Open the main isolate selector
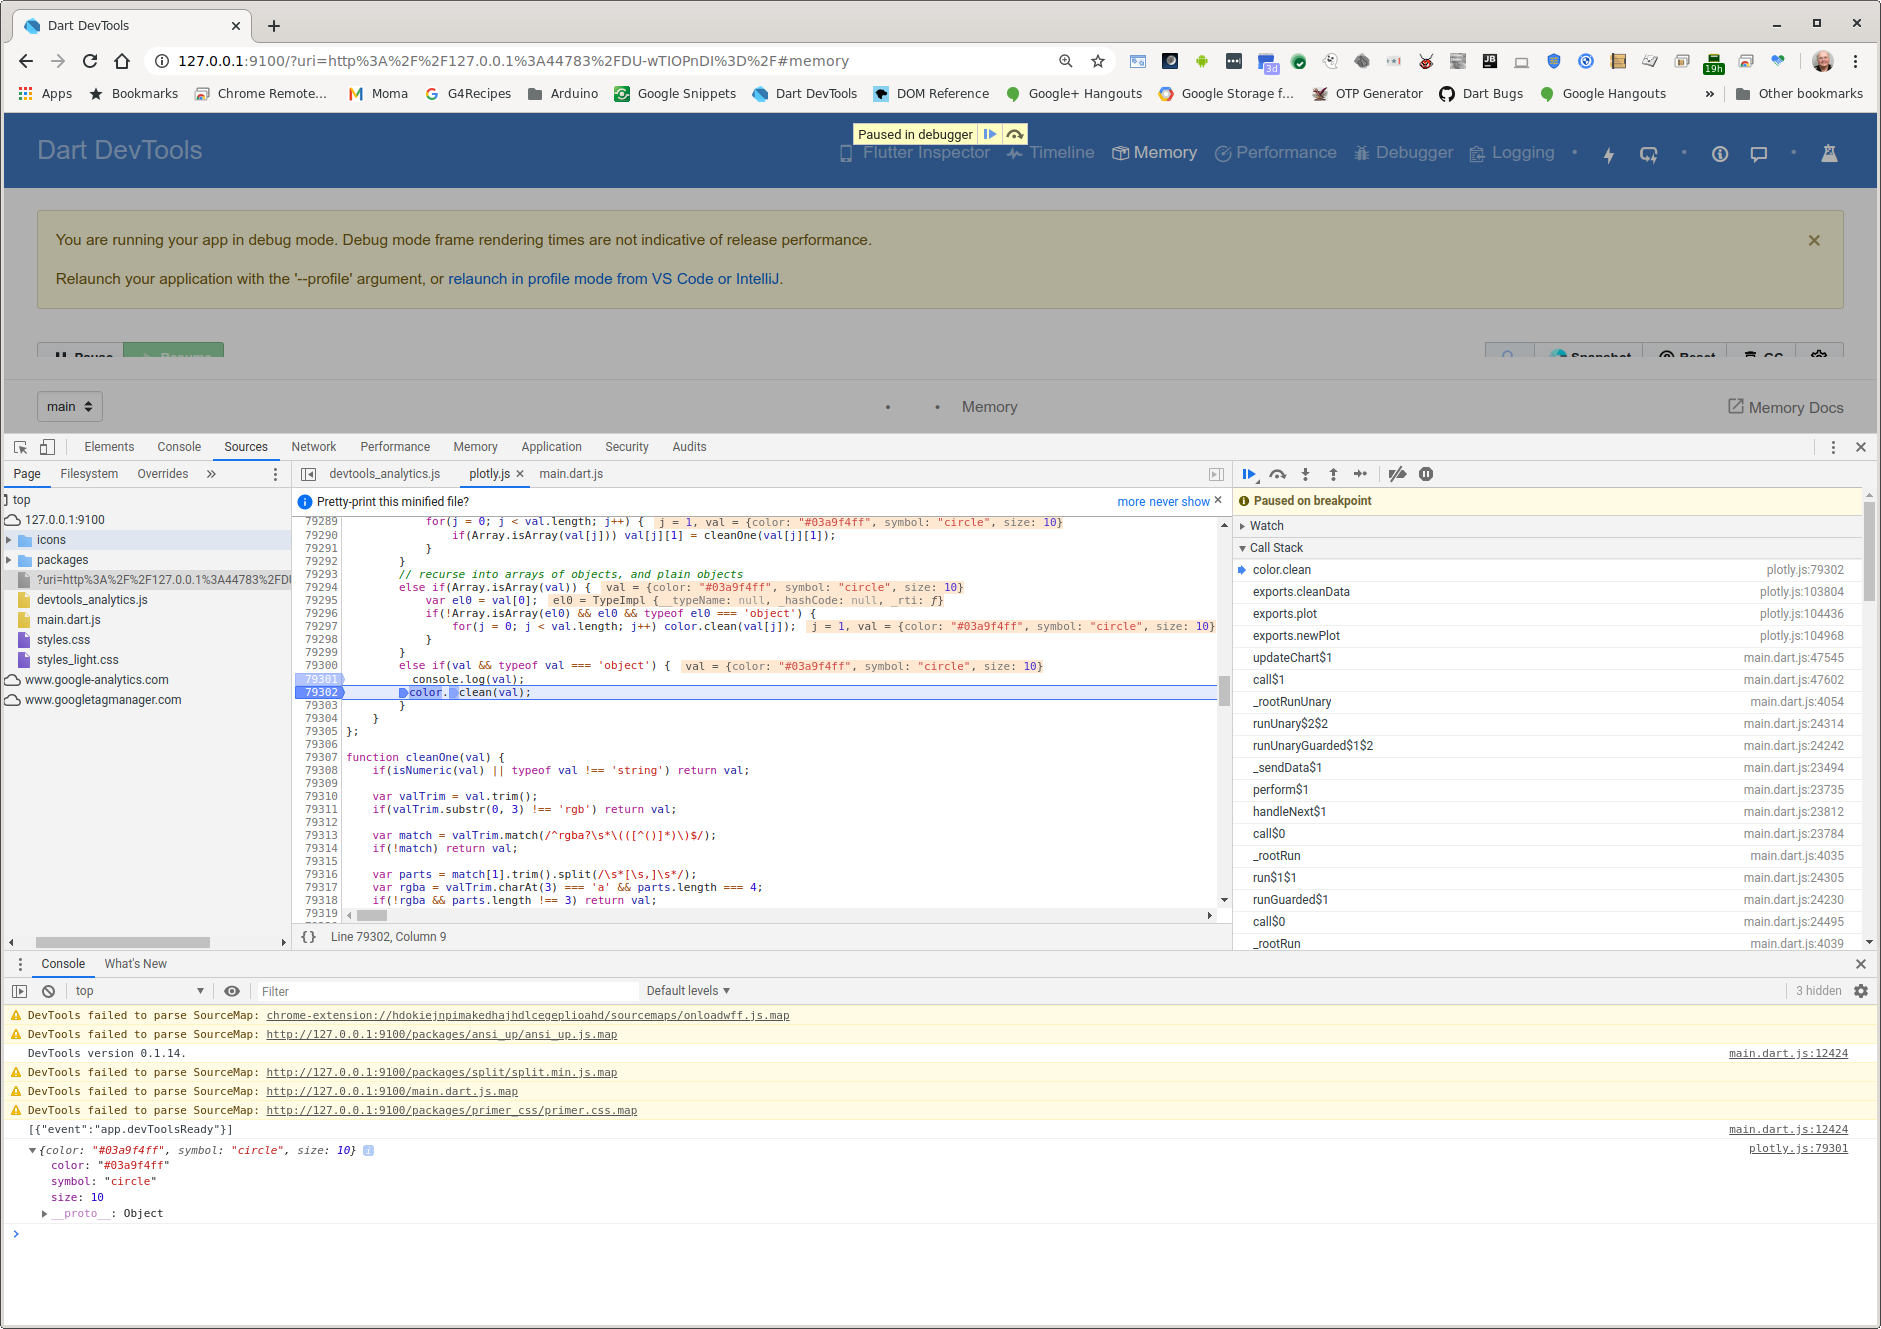Screen dimensions: 1881x1329 tap(70, 407)
